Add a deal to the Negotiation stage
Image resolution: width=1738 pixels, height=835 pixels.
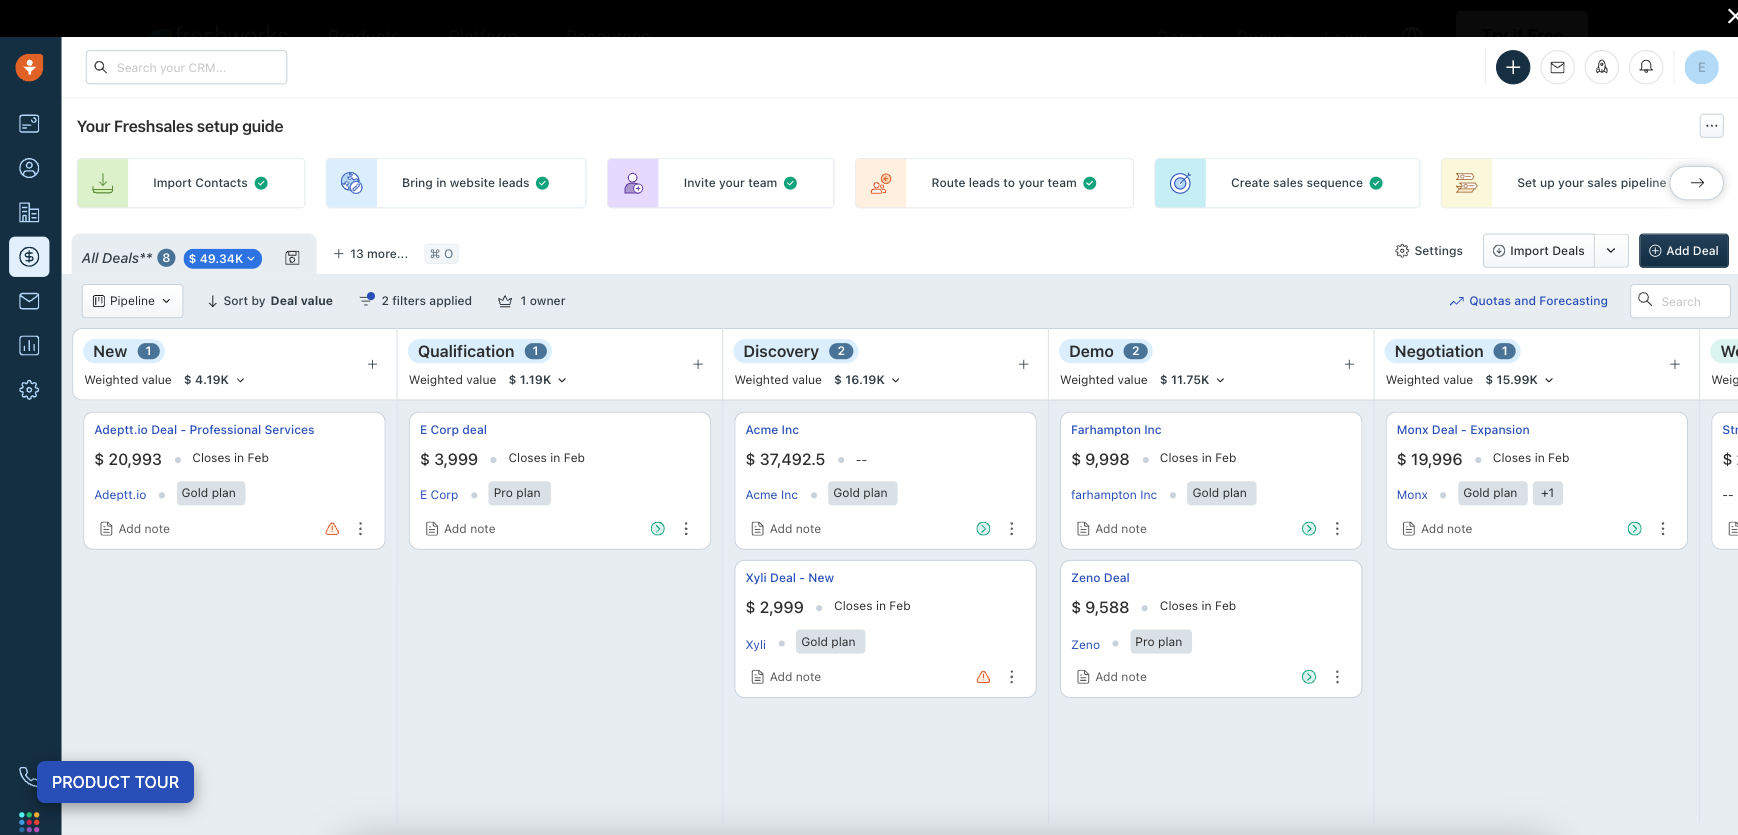click(1675, 365)
